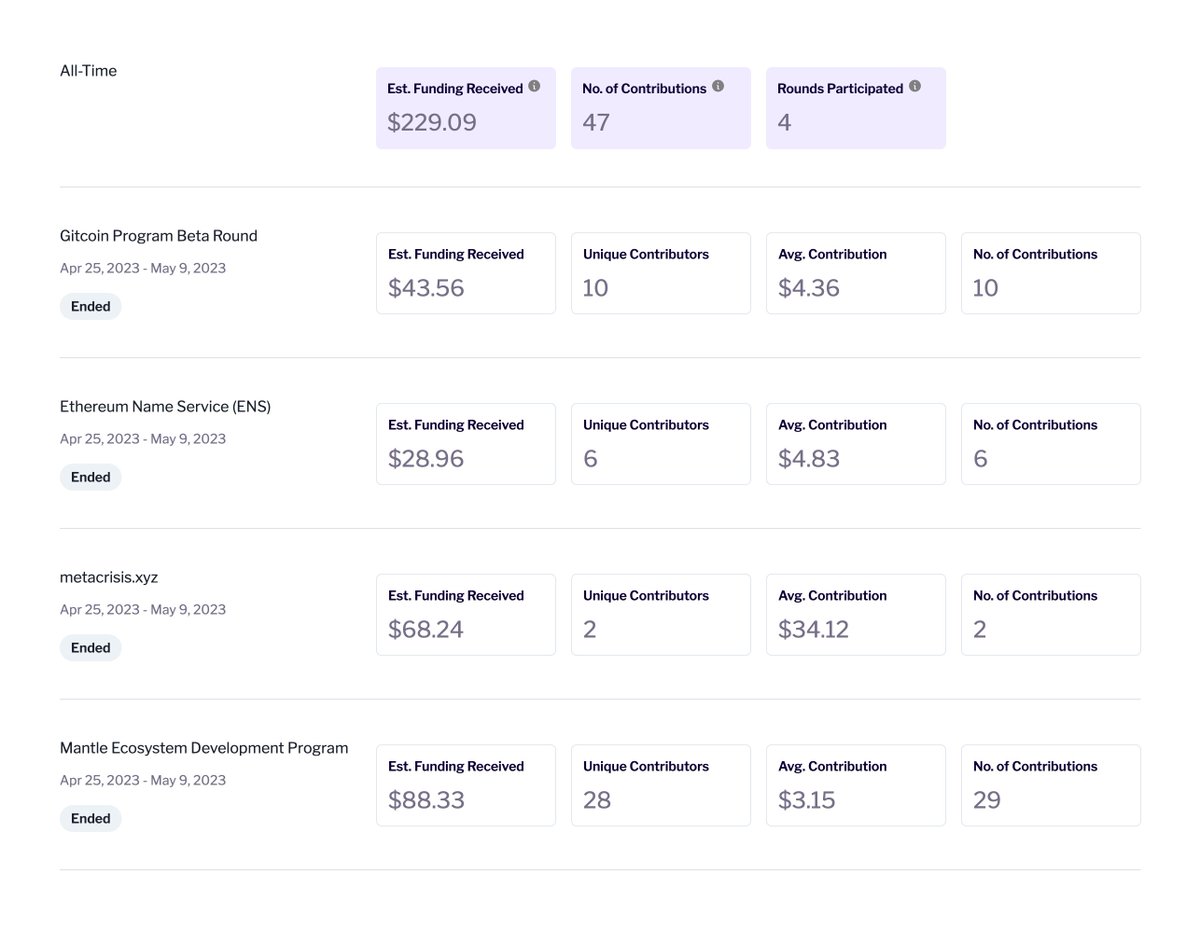
Task: Click Ended badge under metacrisis.xyz
Action: coord(91,648)
